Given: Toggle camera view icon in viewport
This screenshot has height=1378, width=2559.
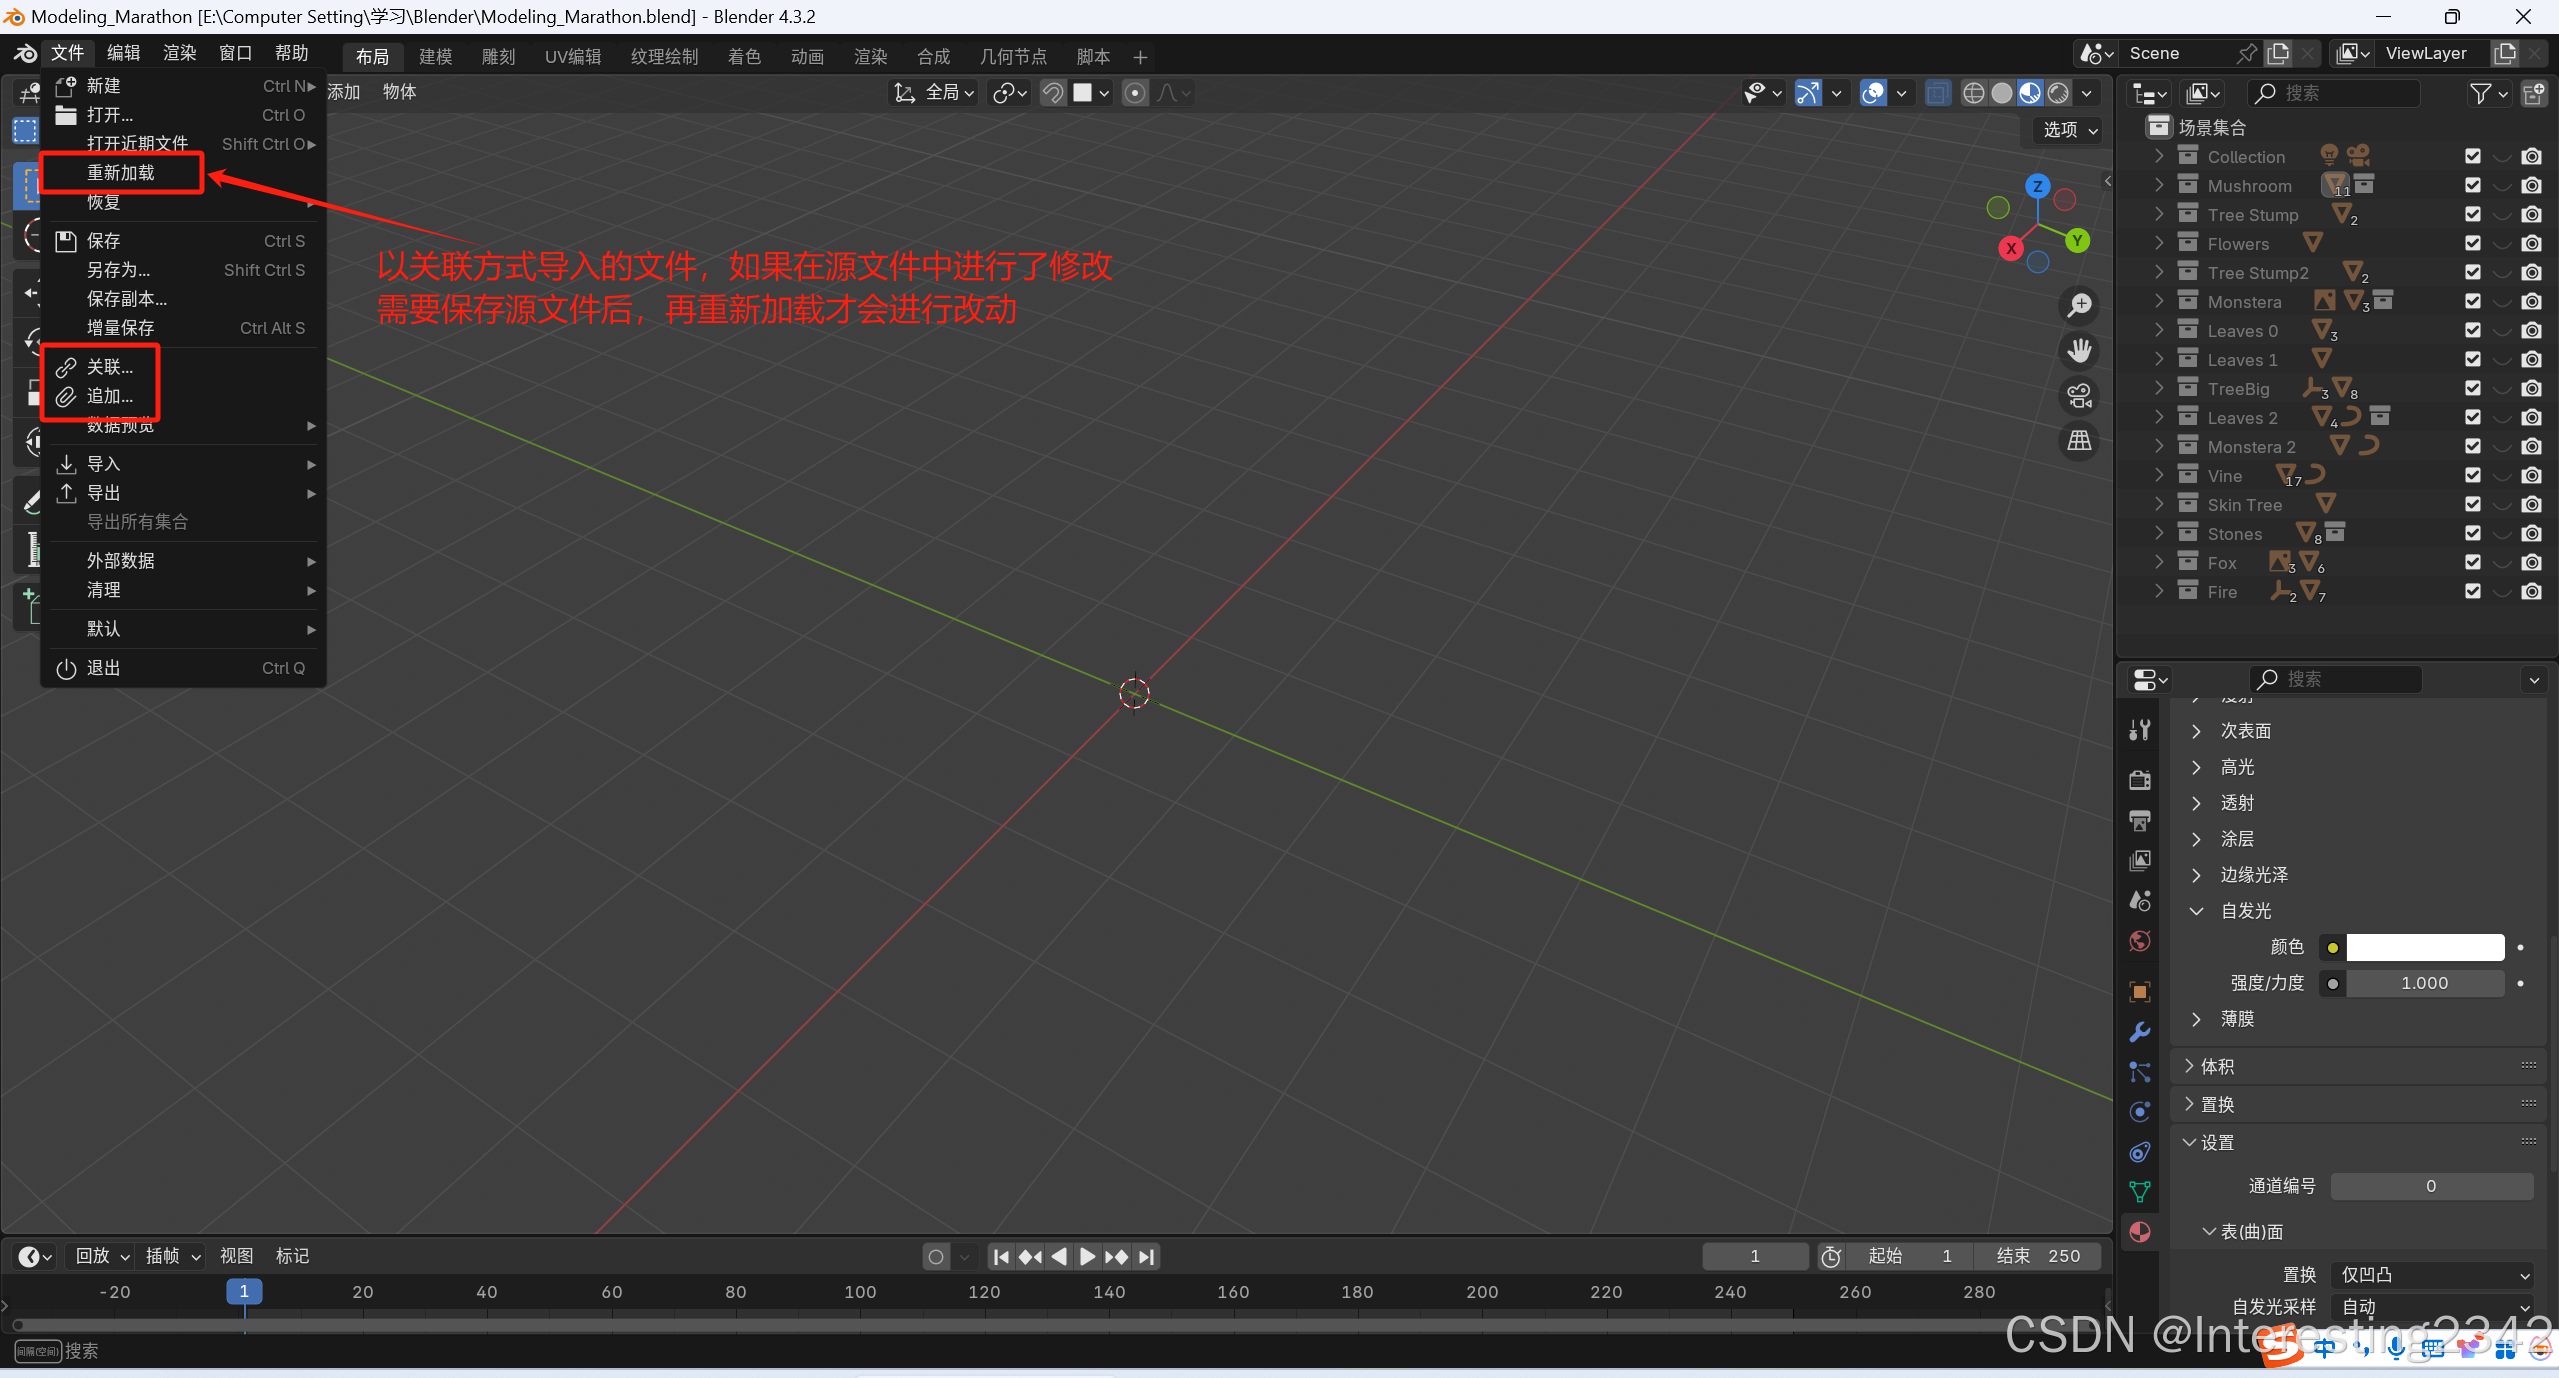Looking at the screenshot, I should click(2080, 395).
